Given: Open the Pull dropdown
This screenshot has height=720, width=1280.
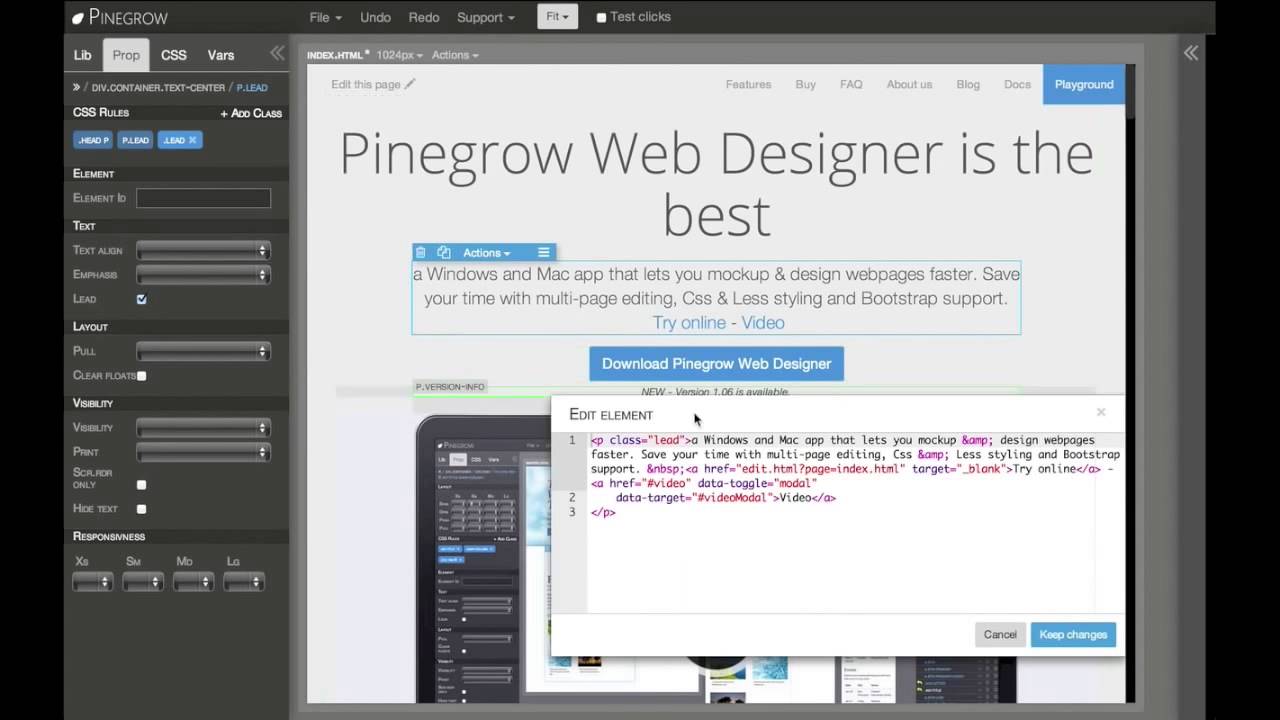Looking at the screenshot, I should pyautogui.click(x=203, y=351).
